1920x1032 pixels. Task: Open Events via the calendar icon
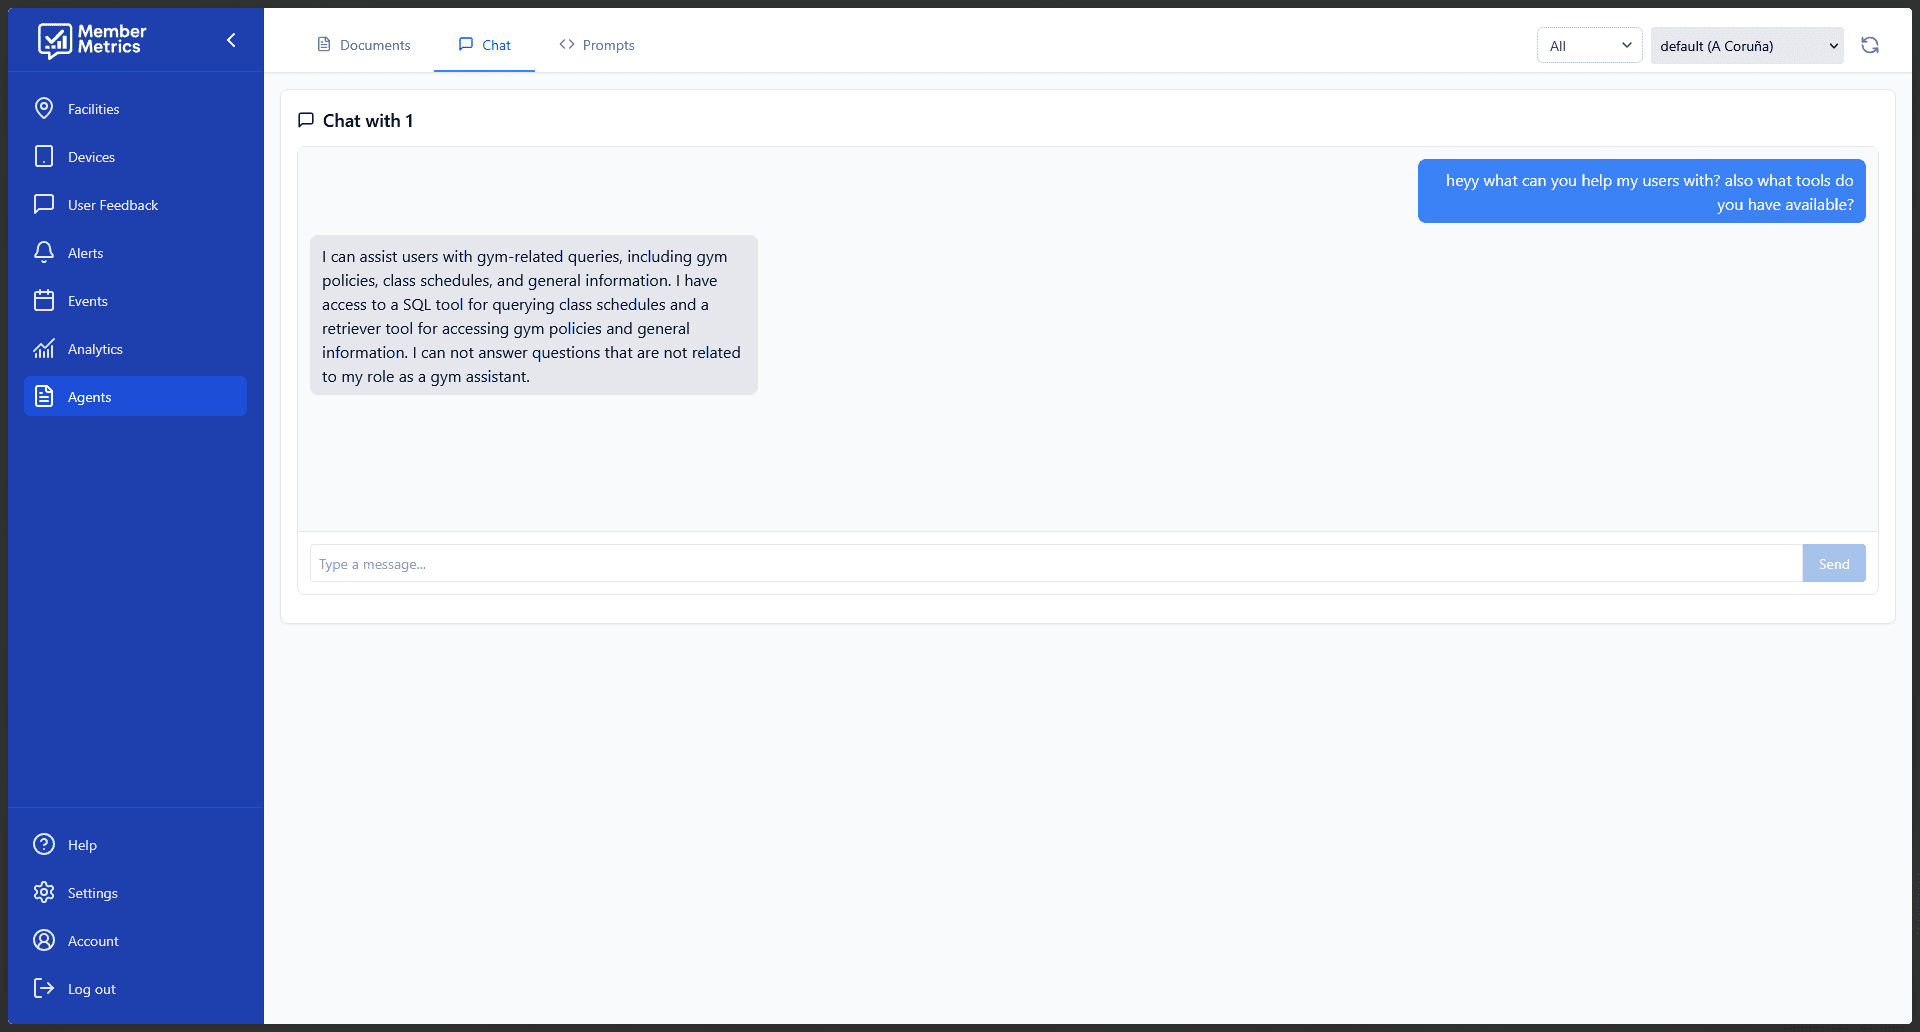44,300
